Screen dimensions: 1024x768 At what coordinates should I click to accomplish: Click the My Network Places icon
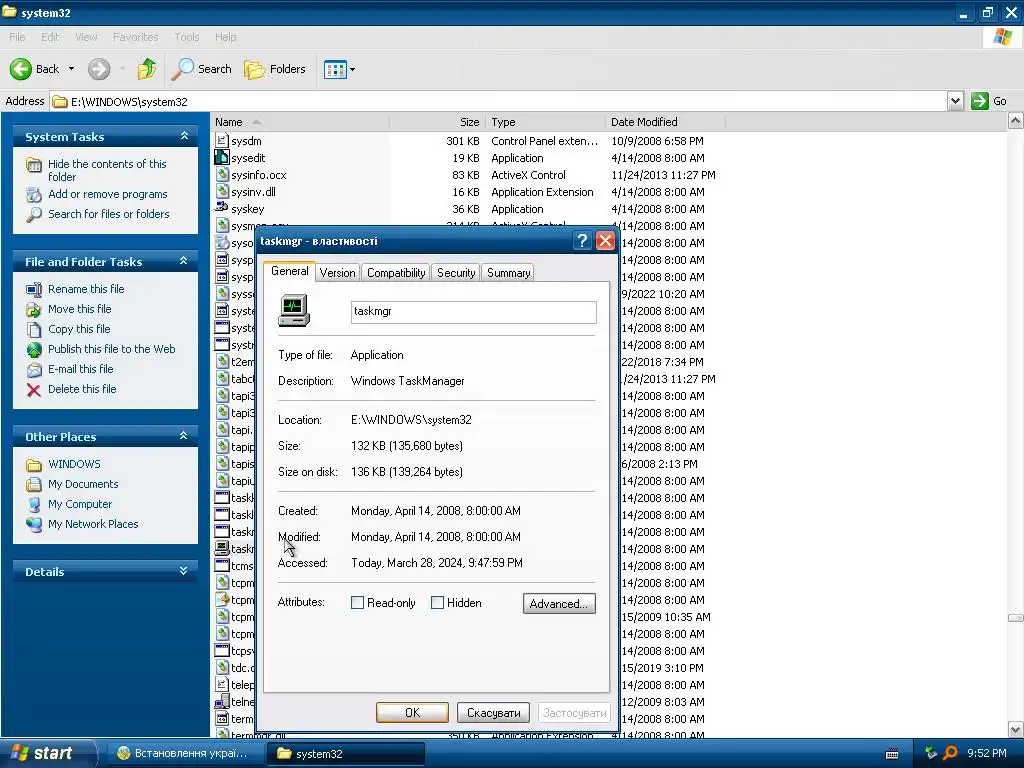click(34, 524)
